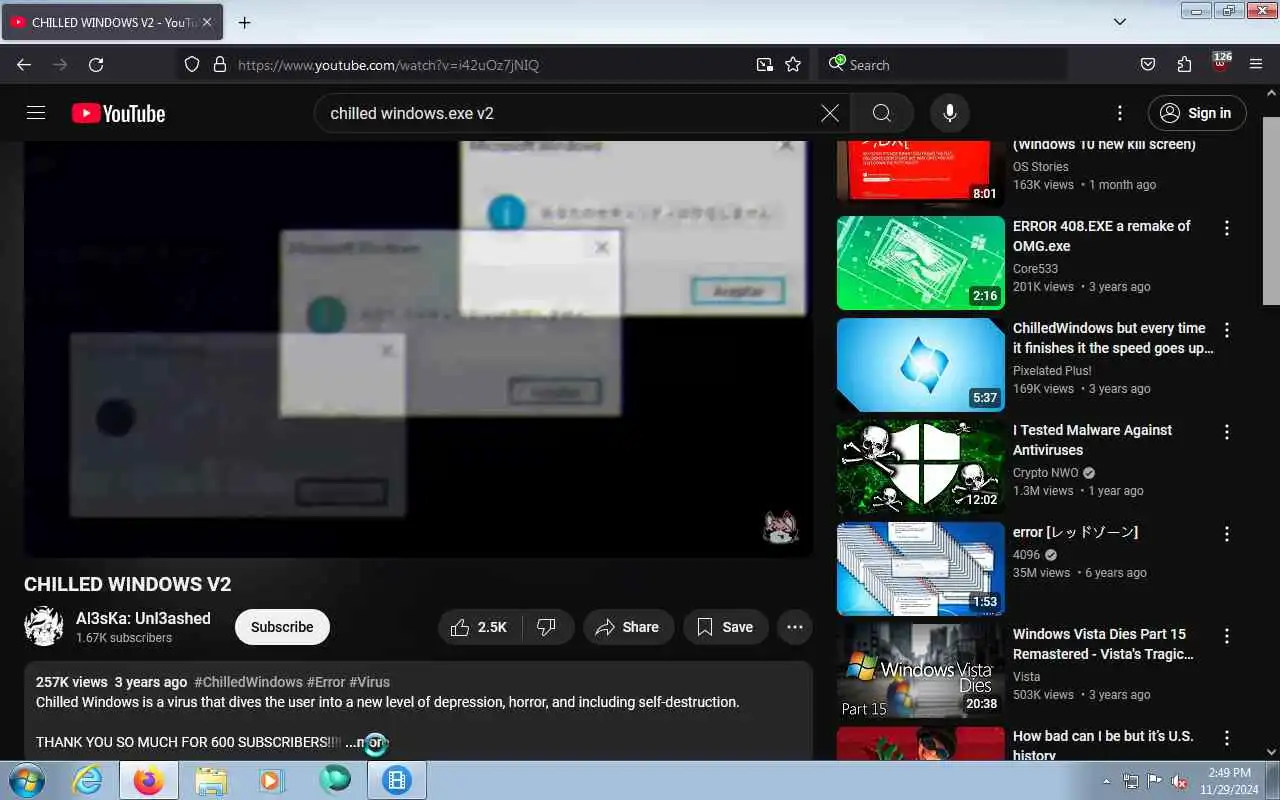Open options for How bad can I be video
Image resolution: width=1280 pixels, height=800 pixels.
point(1227,738)
